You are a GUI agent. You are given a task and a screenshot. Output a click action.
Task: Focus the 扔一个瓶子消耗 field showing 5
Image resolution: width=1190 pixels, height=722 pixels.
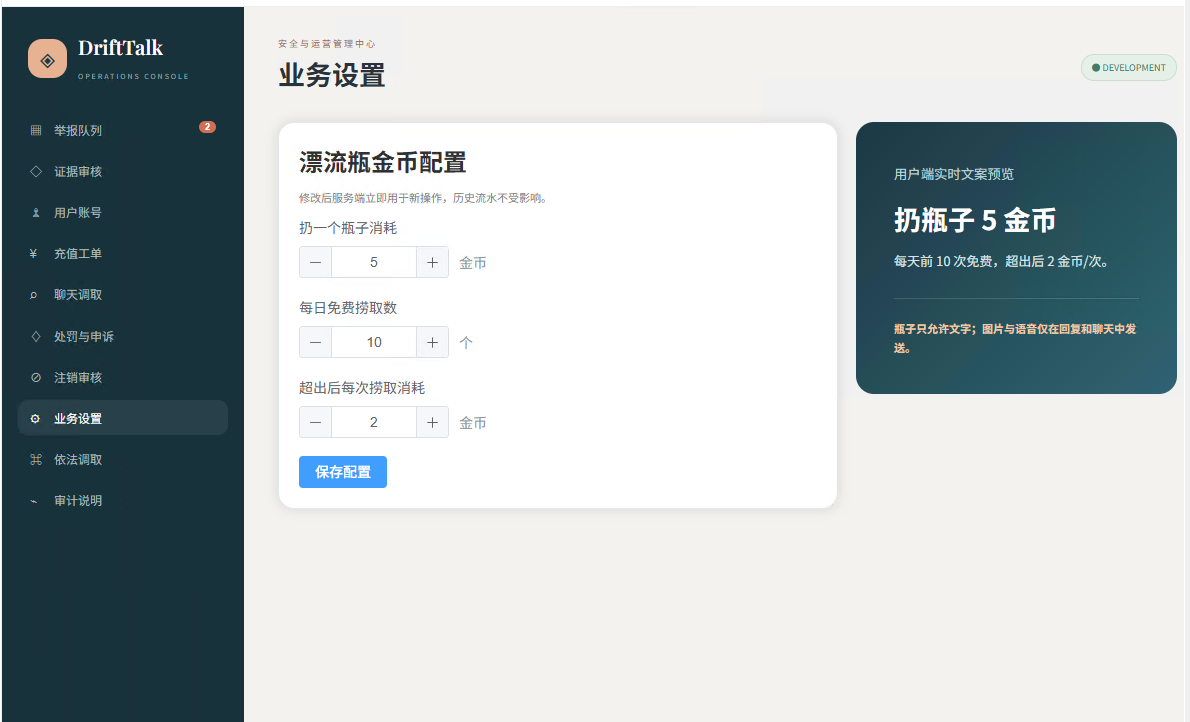pyautogui.click(x=374, y=263)
